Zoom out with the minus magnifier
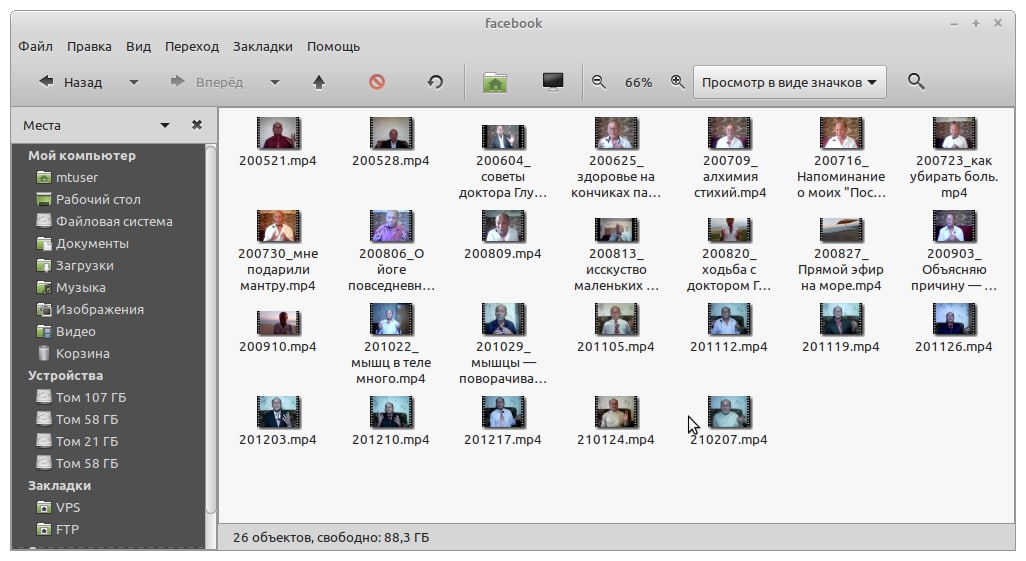1026x561 pixels. click(x=598, y=82)
